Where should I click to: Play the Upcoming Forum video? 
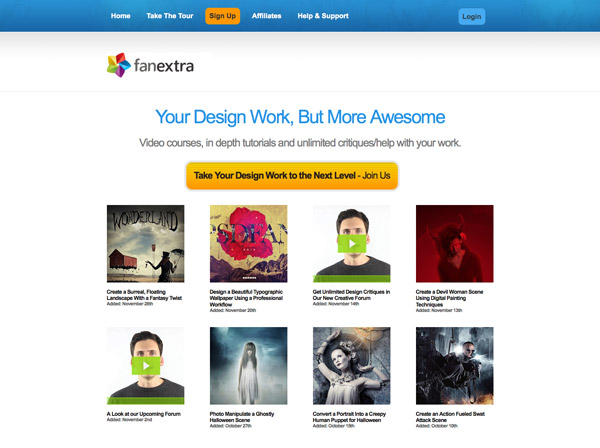pos(146,366)
